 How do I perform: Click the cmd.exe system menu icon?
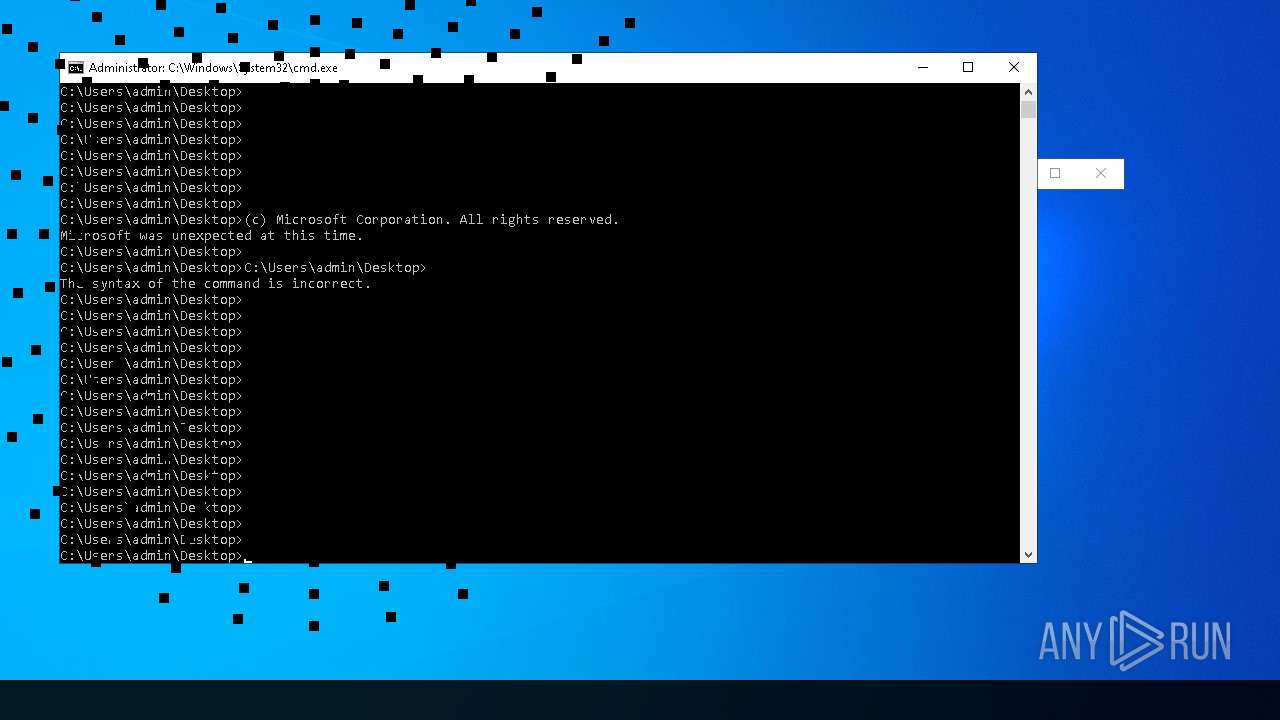pos(76,68)
